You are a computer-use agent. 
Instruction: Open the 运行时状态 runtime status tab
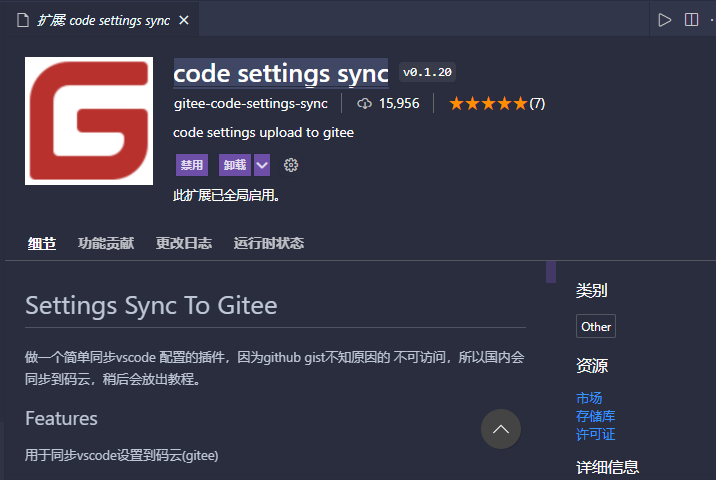[268, 243]
